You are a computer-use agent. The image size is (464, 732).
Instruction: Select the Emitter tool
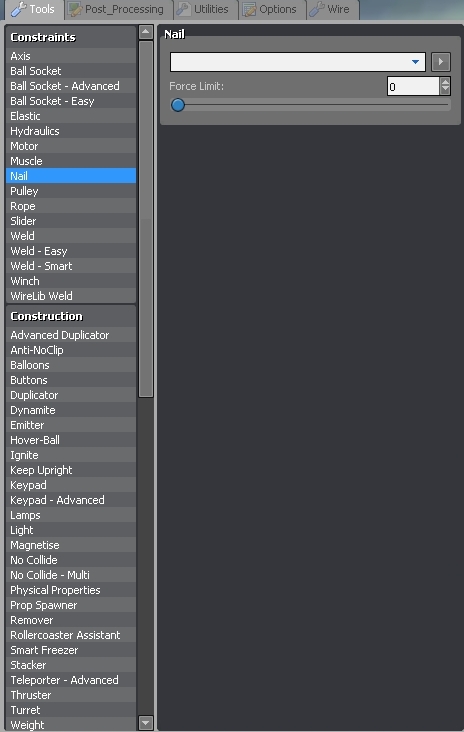[71, 425]
